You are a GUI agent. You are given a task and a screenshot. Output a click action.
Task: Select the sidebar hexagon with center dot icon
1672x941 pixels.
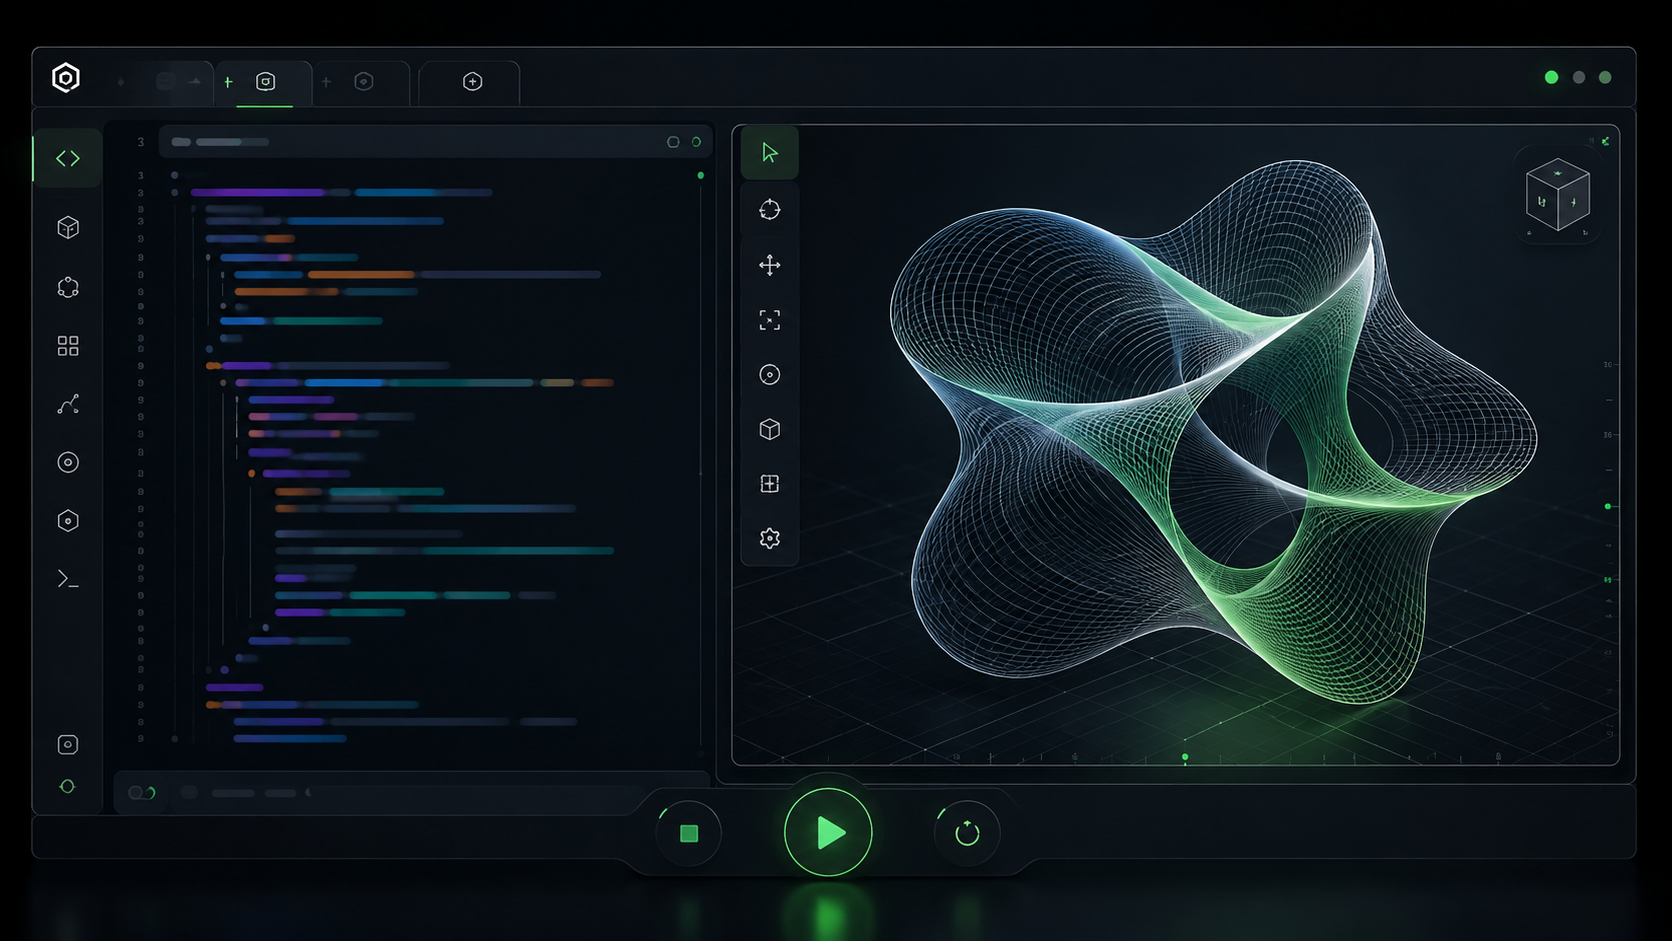coord(68,521)
